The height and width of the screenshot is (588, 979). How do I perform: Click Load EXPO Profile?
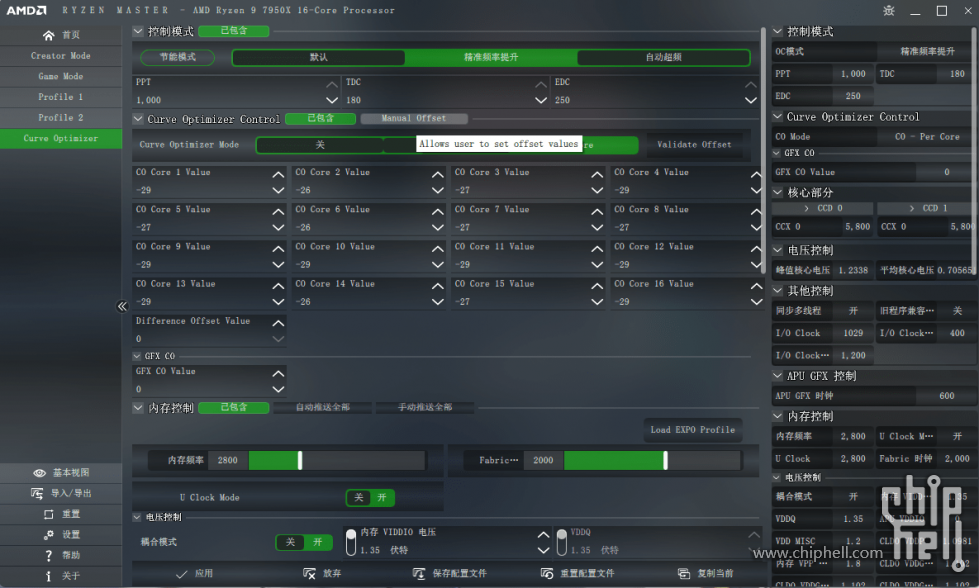coord(692,429)
